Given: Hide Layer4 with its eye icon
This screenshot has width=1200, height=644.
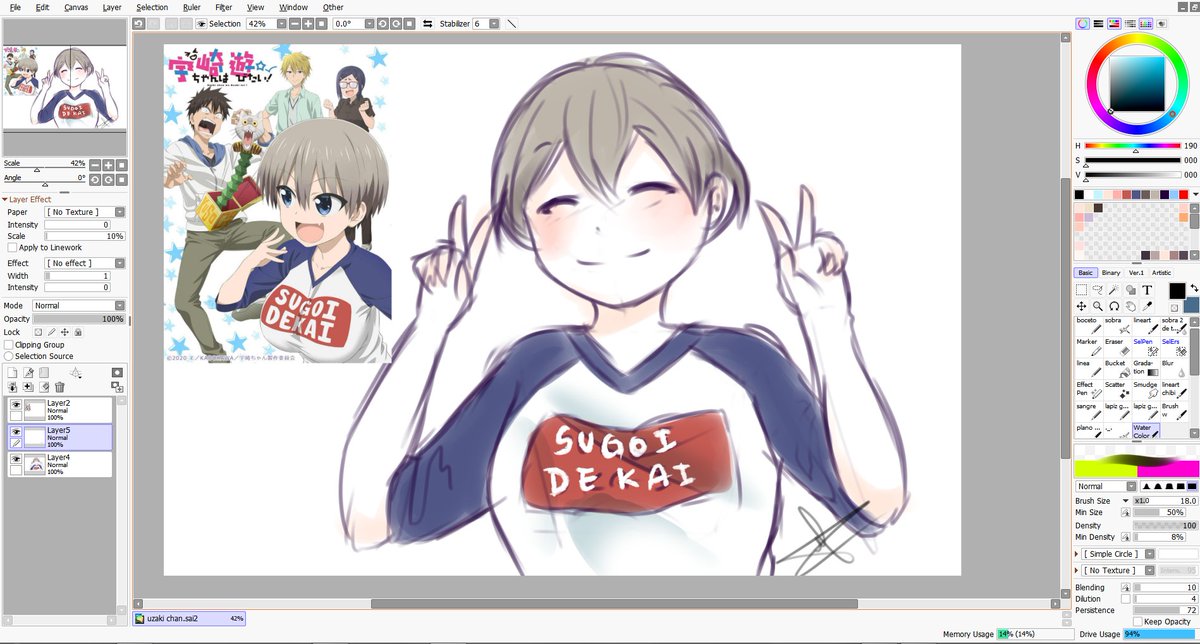Looking at the screenshot, I should [x=16, y=459].
